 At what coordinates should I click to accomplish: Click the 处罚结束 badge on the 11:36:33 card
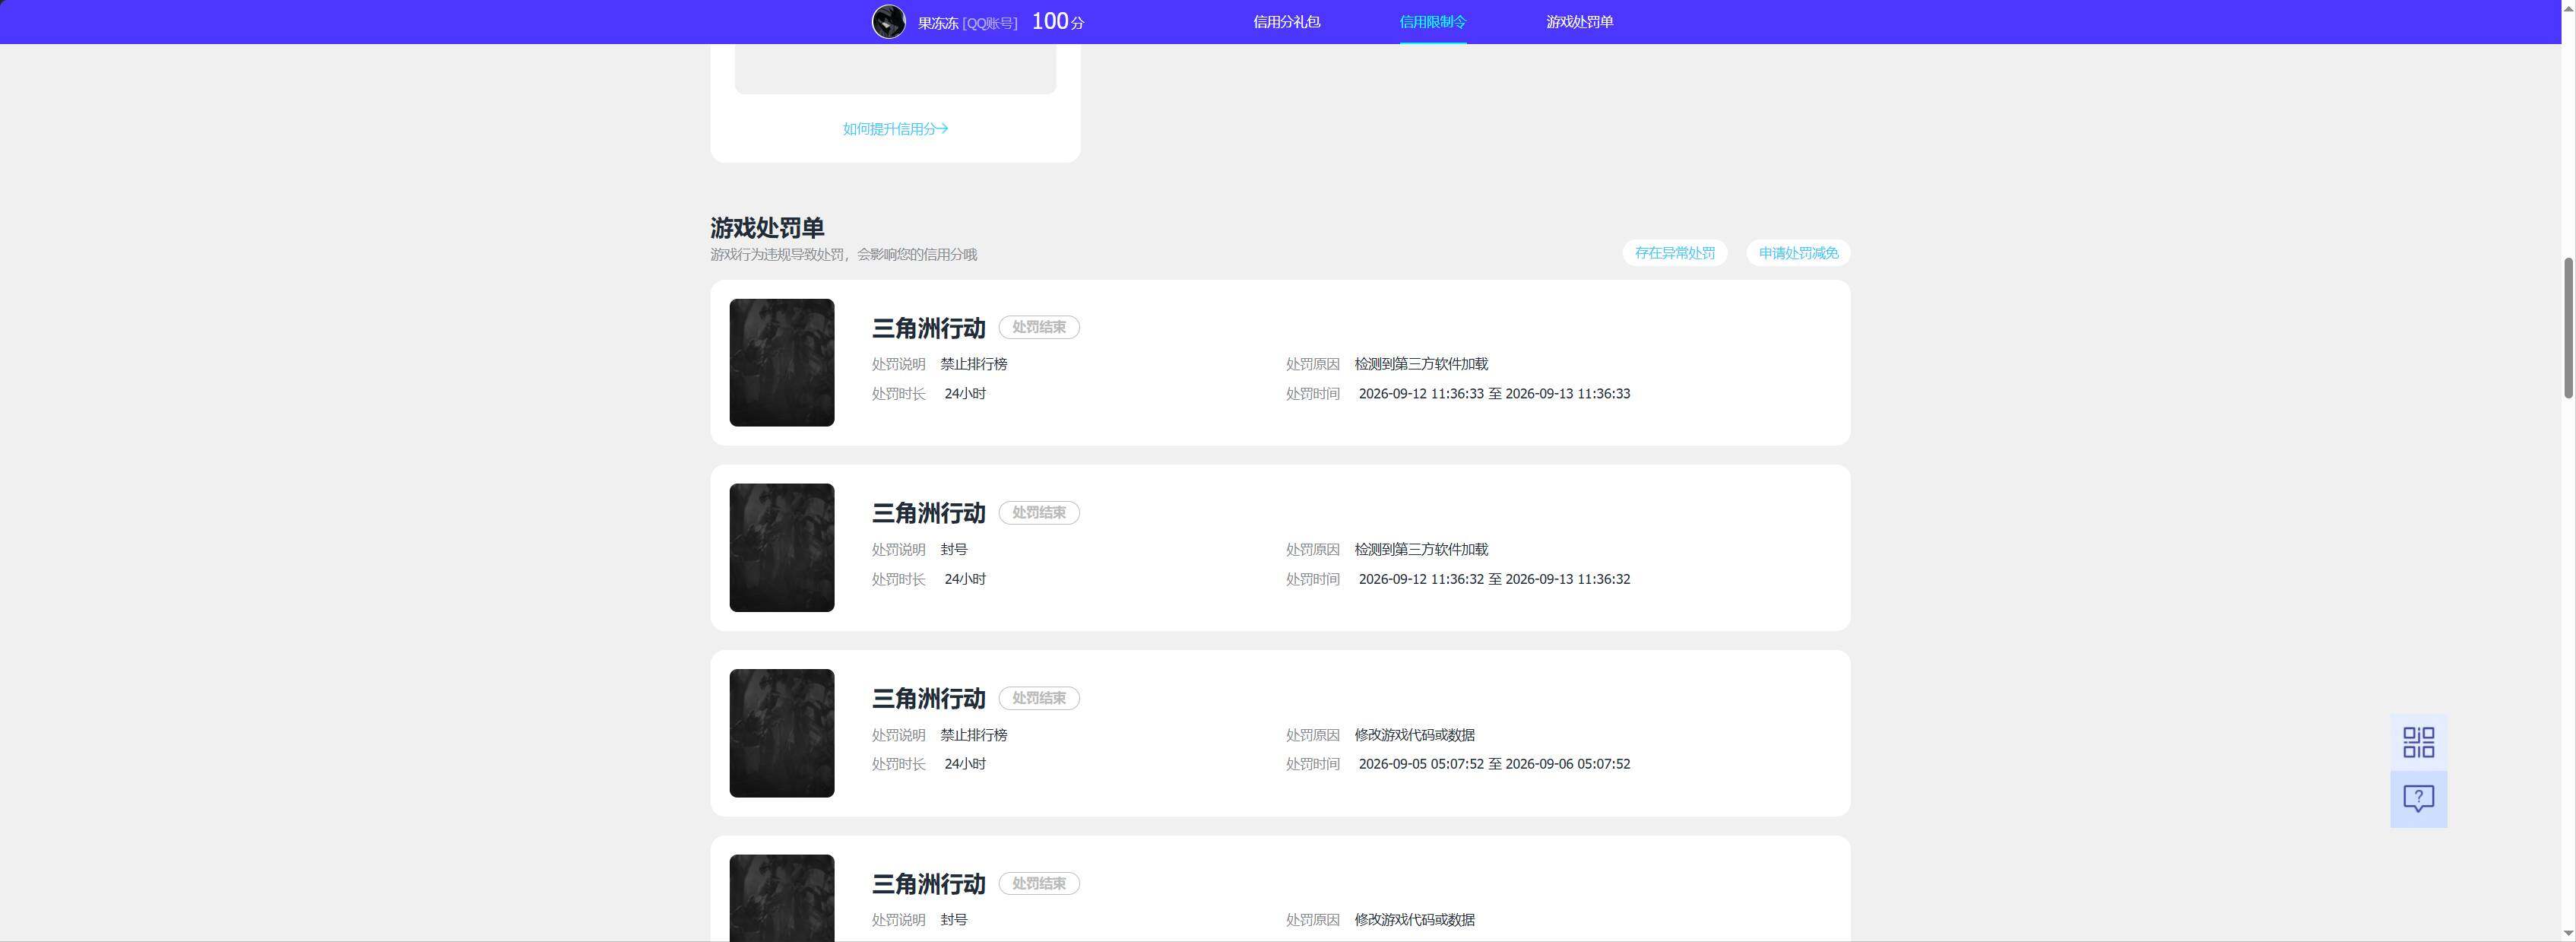click(1039, 327)
